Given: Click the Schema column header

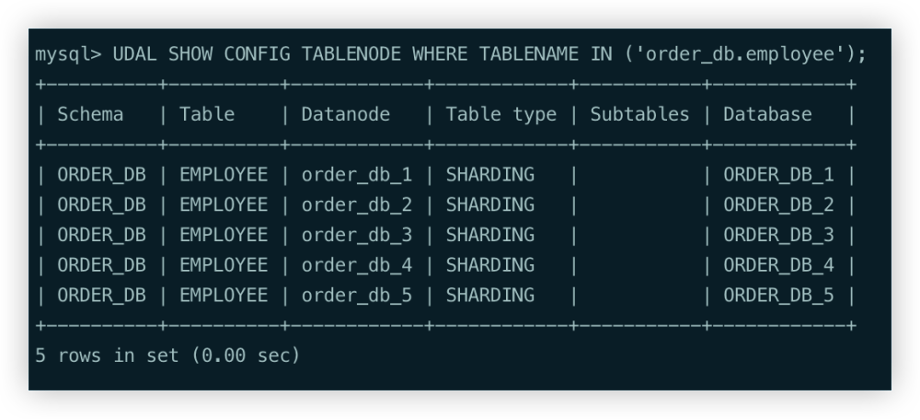Looking at the screenshot, I should tap(90, 114).
